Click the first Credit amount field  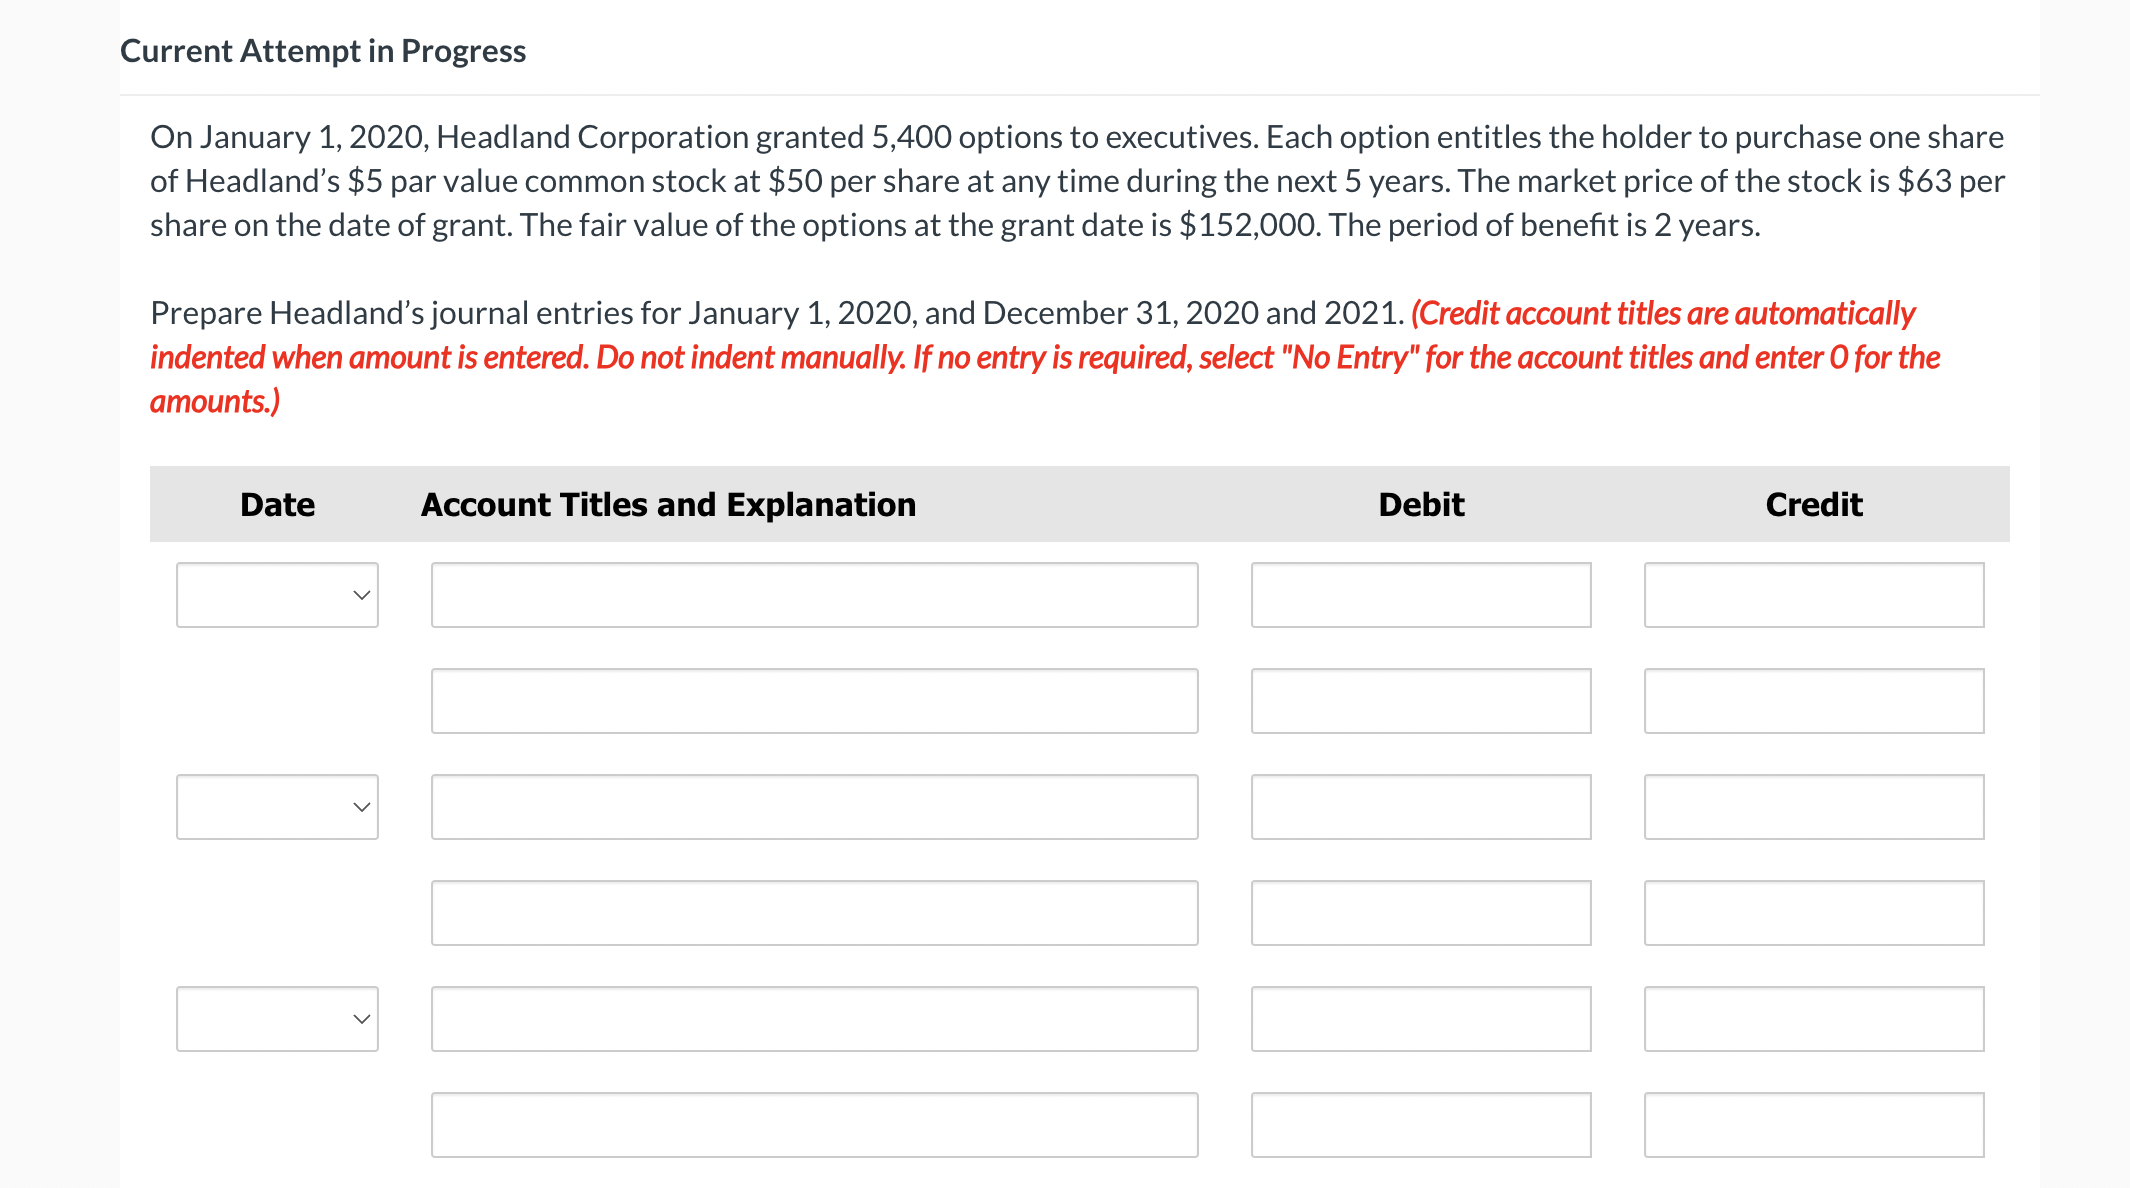coord(1813,595)
